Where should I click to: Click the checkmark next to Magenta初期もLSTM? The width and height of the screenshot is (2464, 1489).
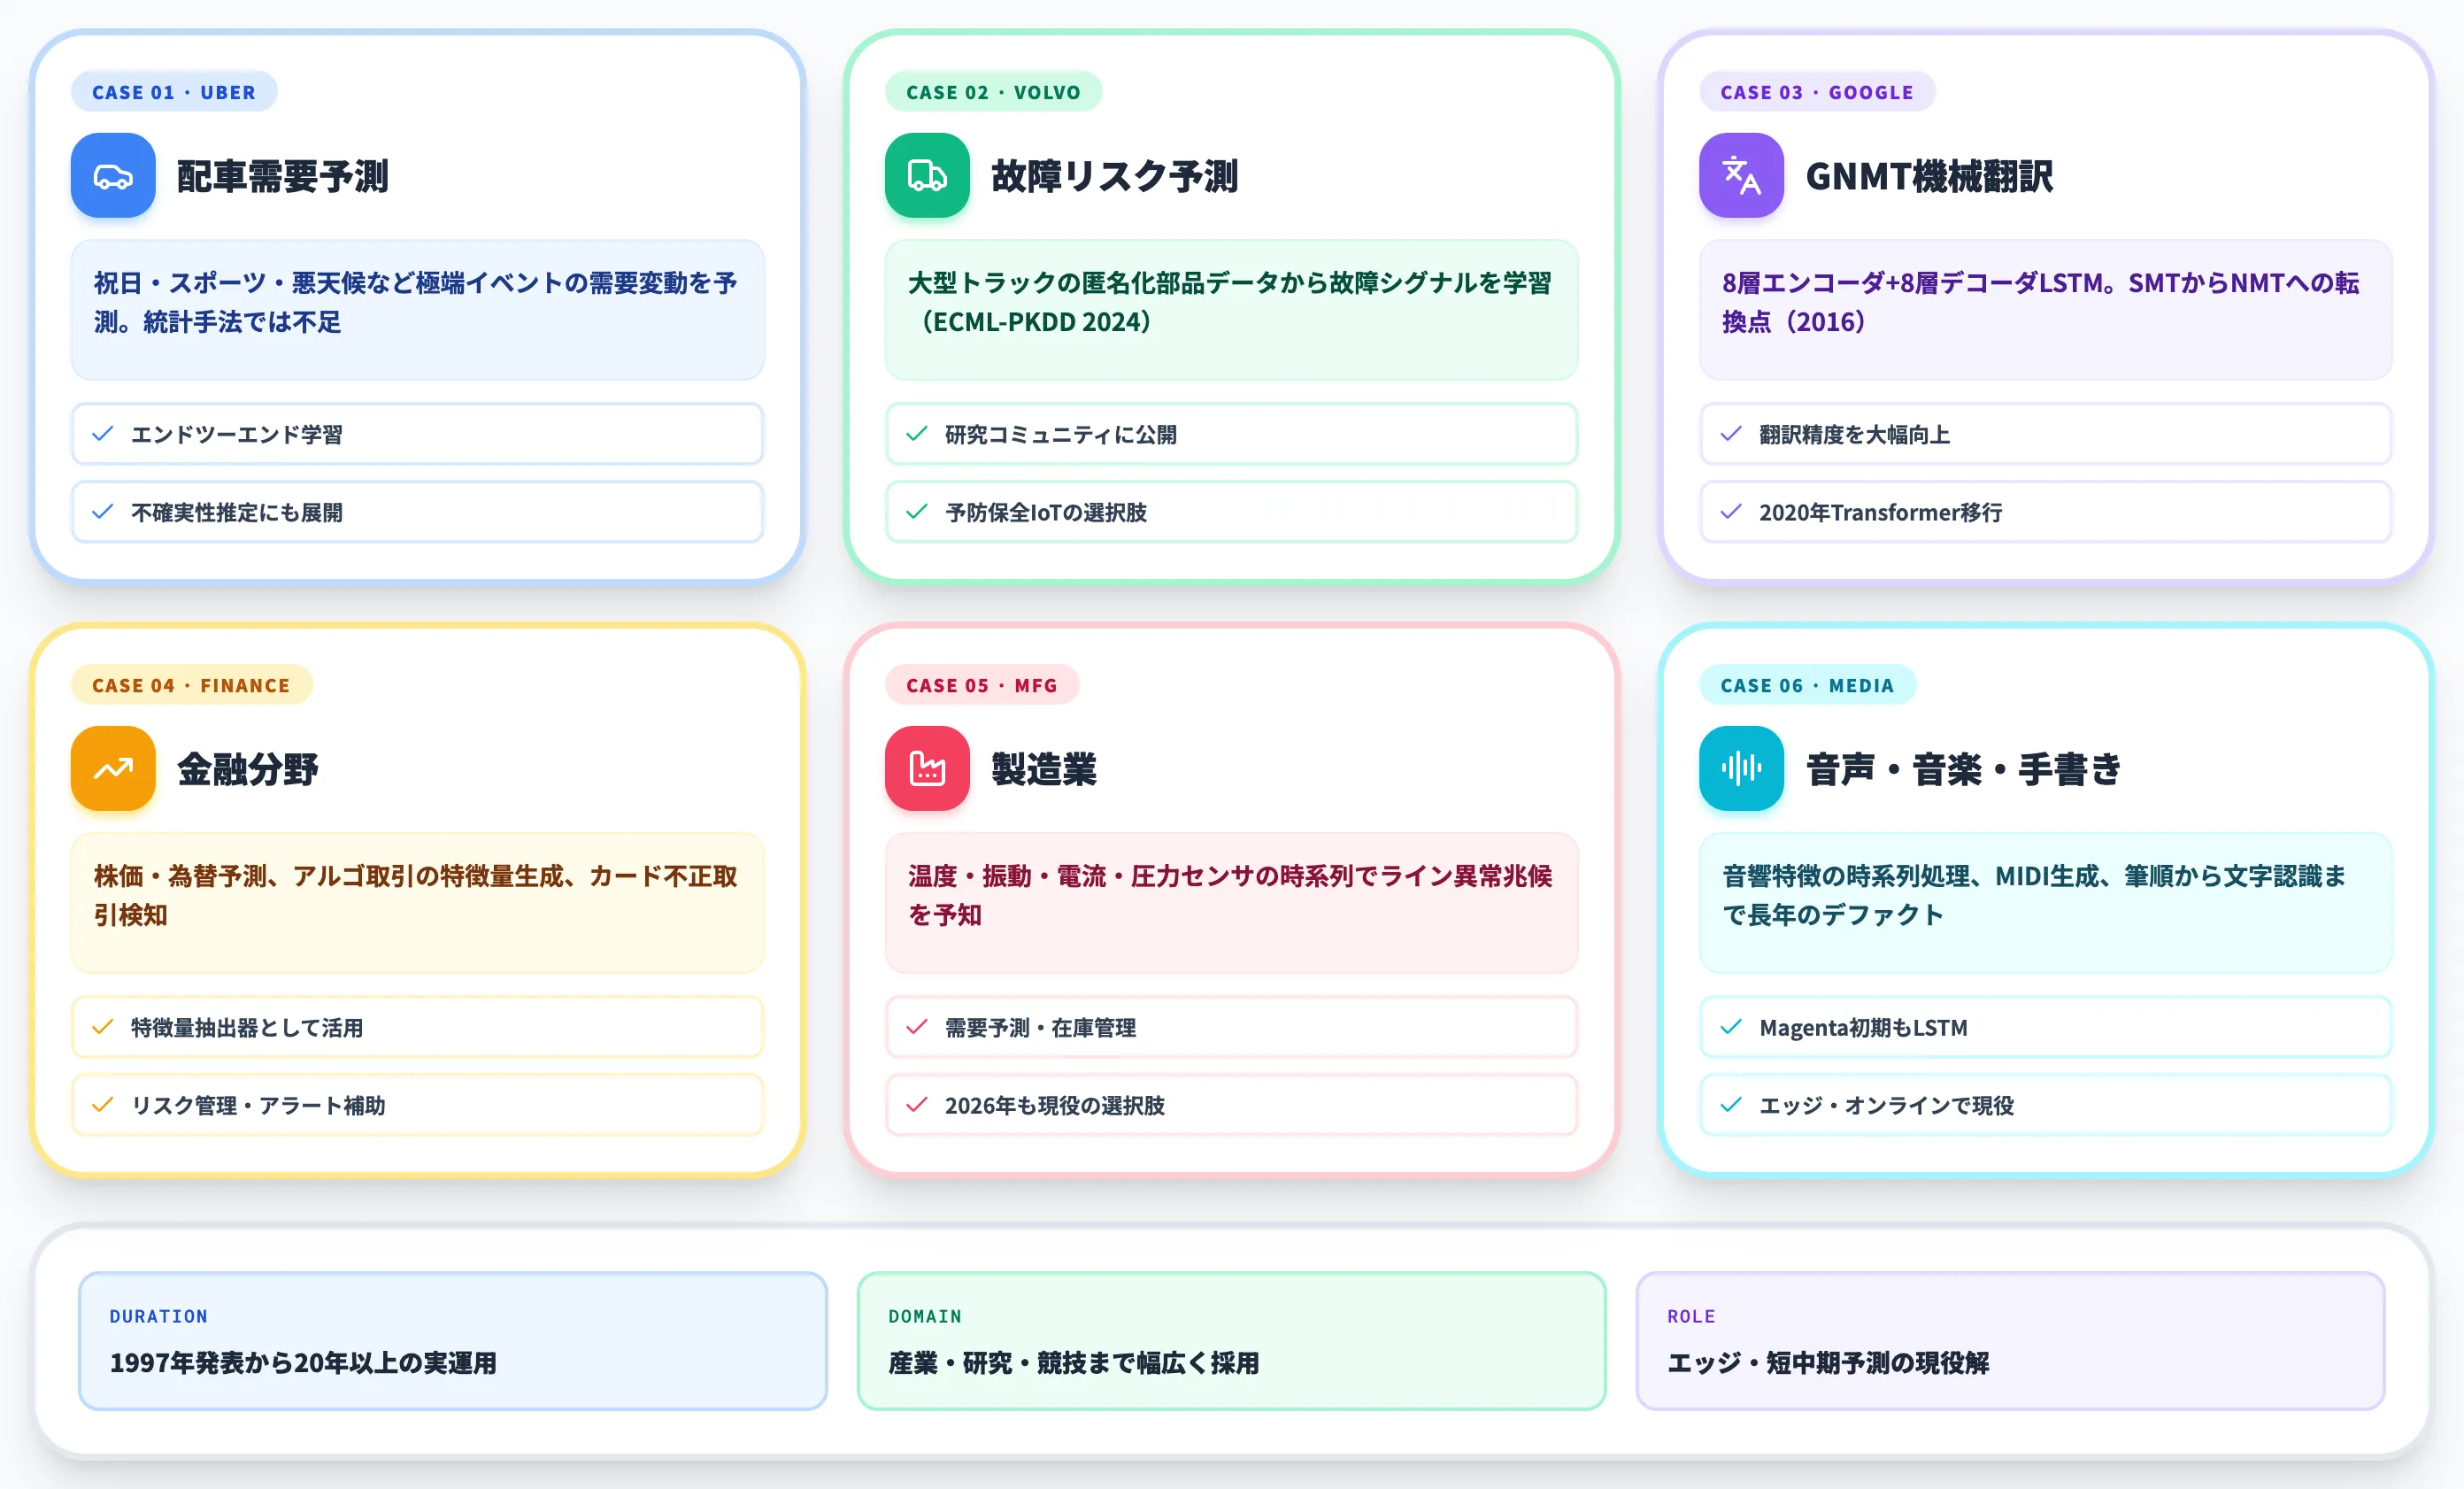[1730, 1027]
